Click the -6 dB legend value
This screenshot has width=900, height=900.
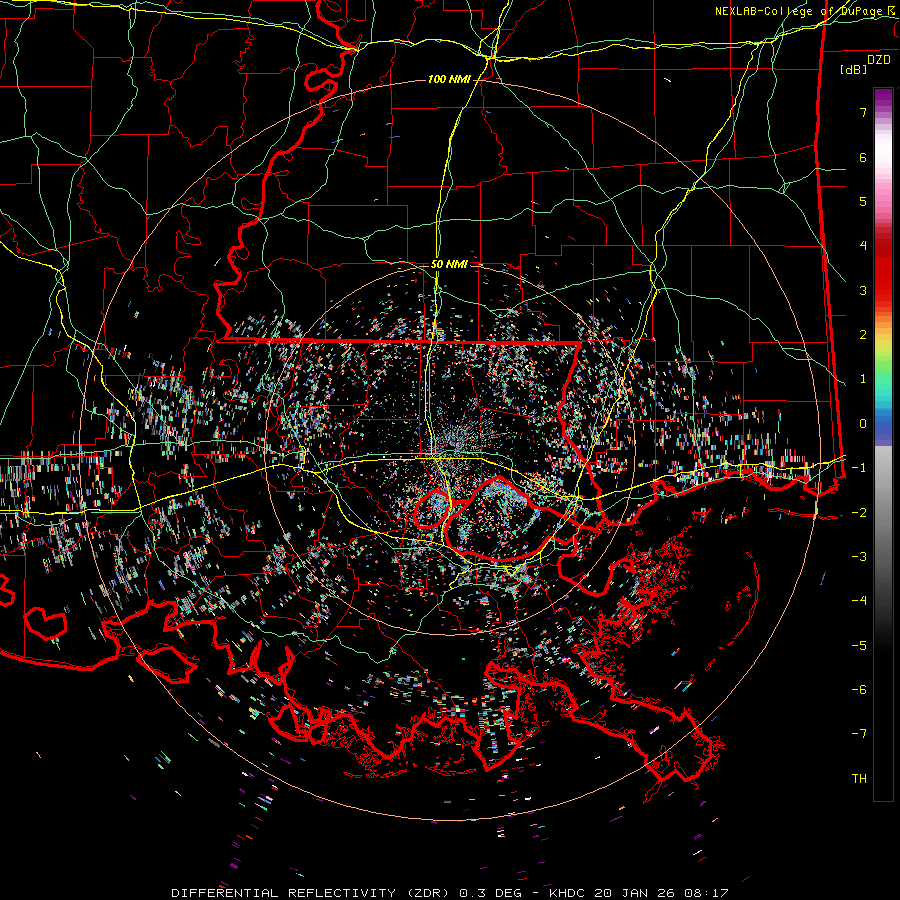tap(859, 690)
